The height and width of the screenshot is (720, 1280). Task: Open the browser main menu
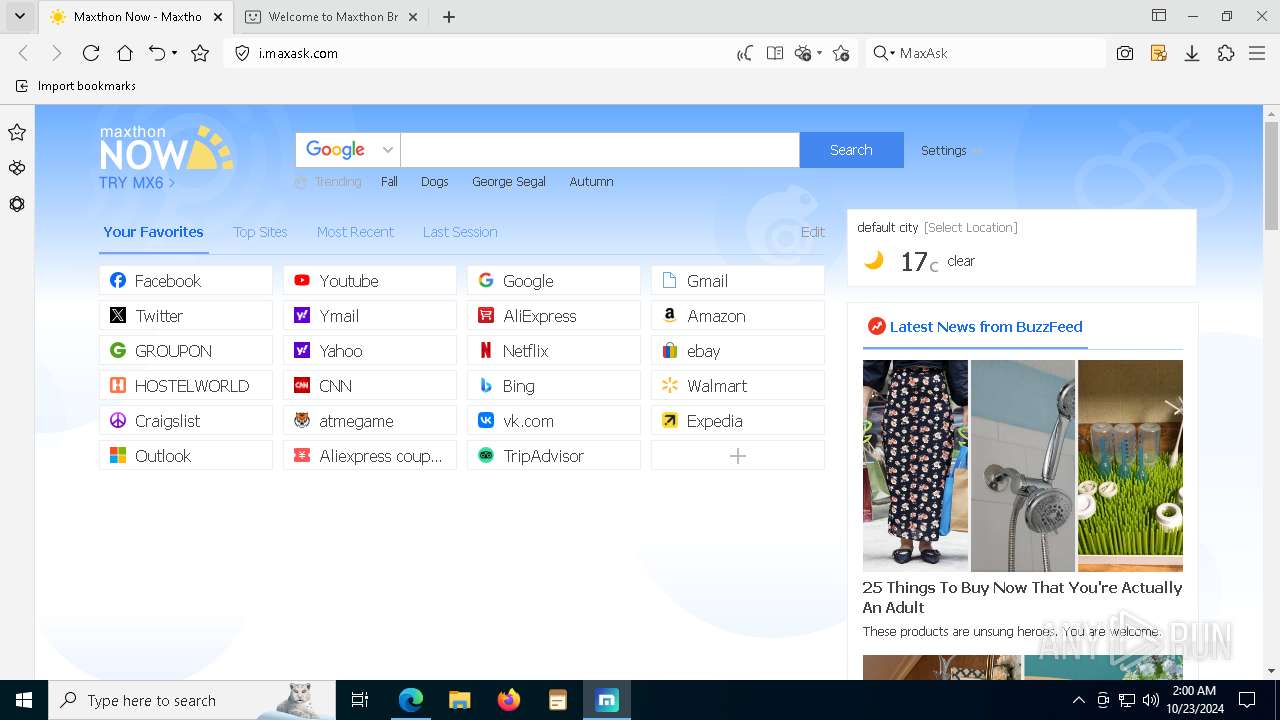(1258, 53)
